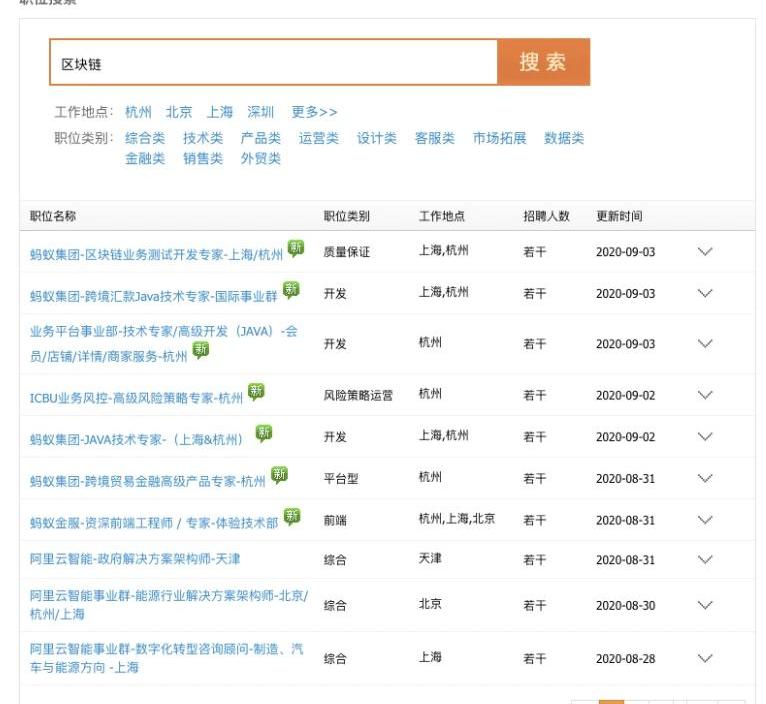Select the 综合类 job category
766x704 pixels.
145,138
